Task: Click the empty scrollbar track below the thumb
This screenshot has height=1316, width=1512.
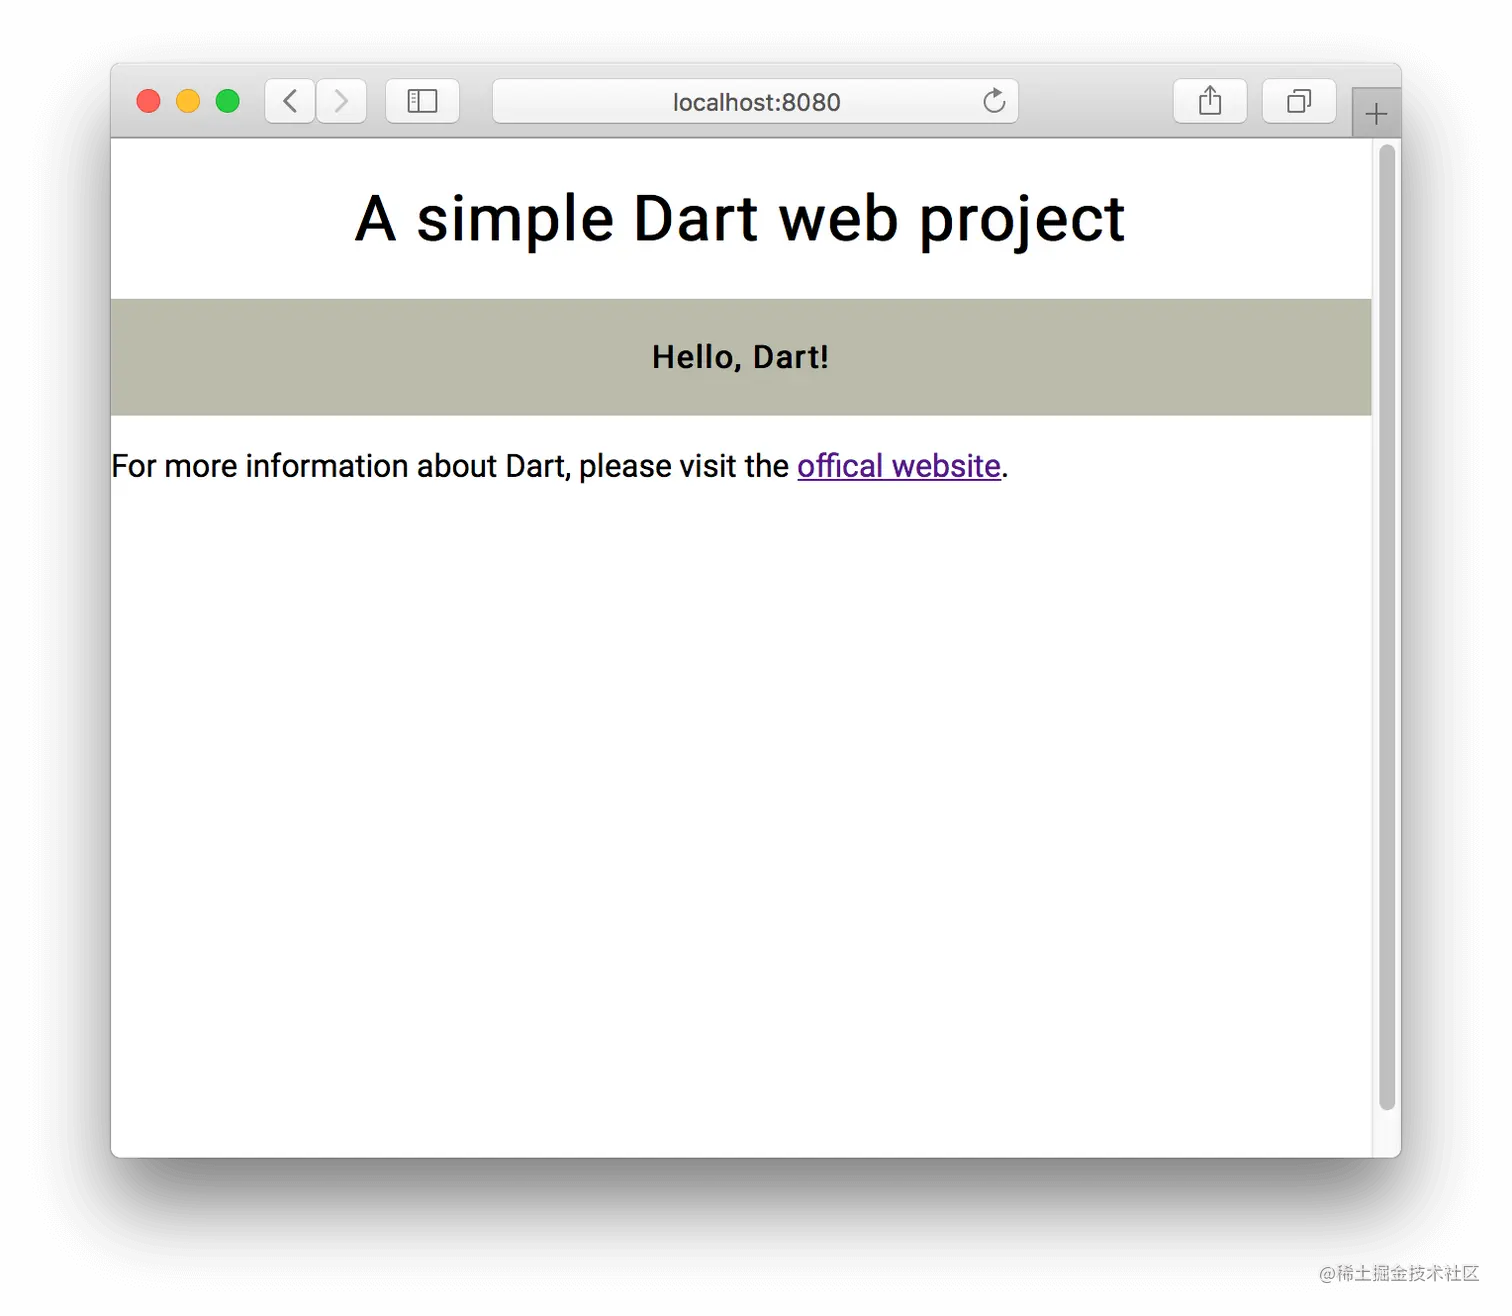Action: [1387, 1133]
